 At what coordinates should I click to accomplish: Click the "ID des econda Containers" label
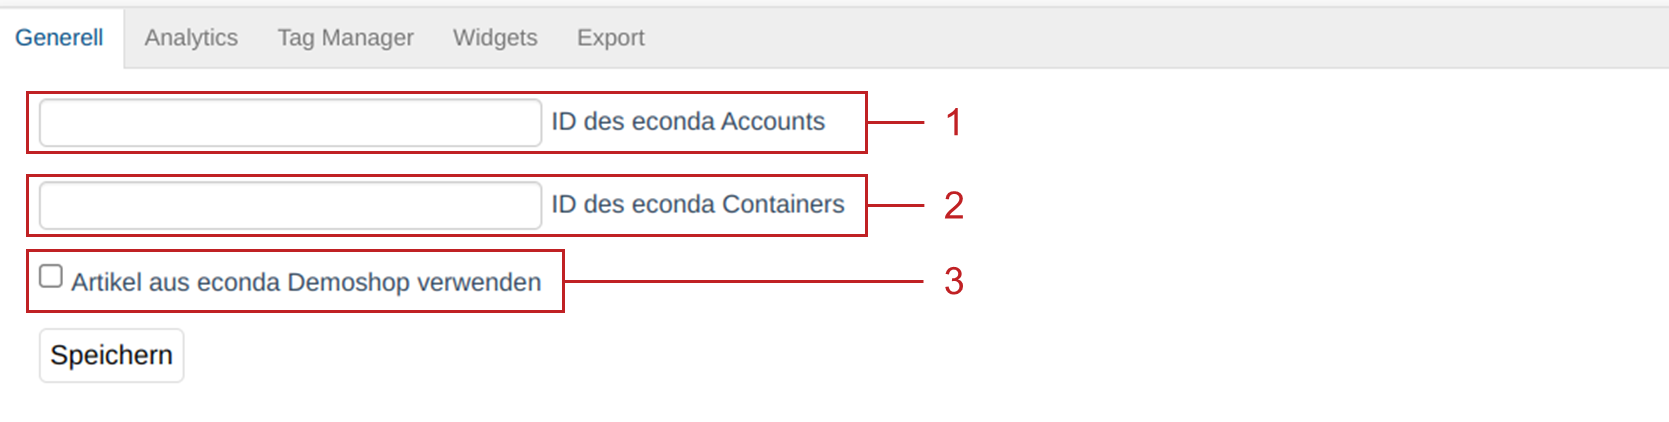pyautogui.click(x=698, y=205)
